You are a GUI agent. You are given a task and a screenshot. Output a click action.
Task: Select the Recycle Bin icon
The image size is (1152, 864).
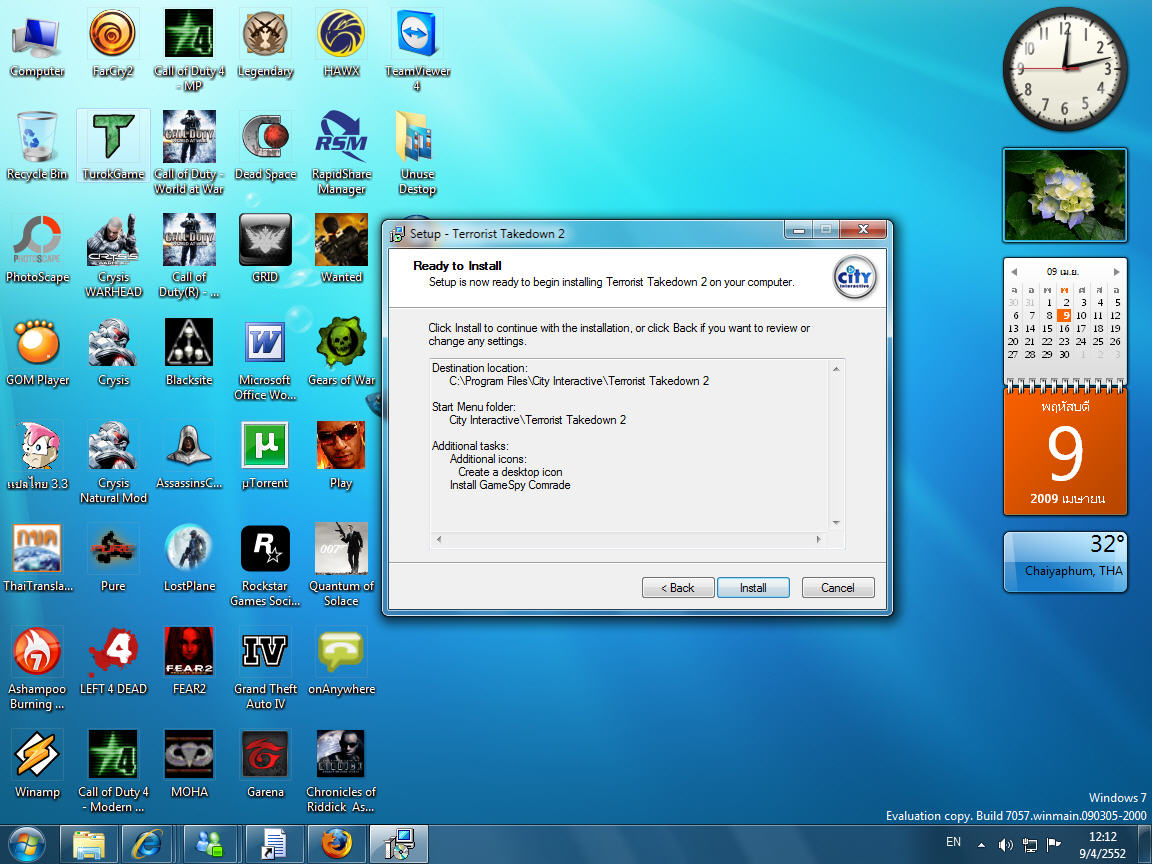click(x=37, y=147)
